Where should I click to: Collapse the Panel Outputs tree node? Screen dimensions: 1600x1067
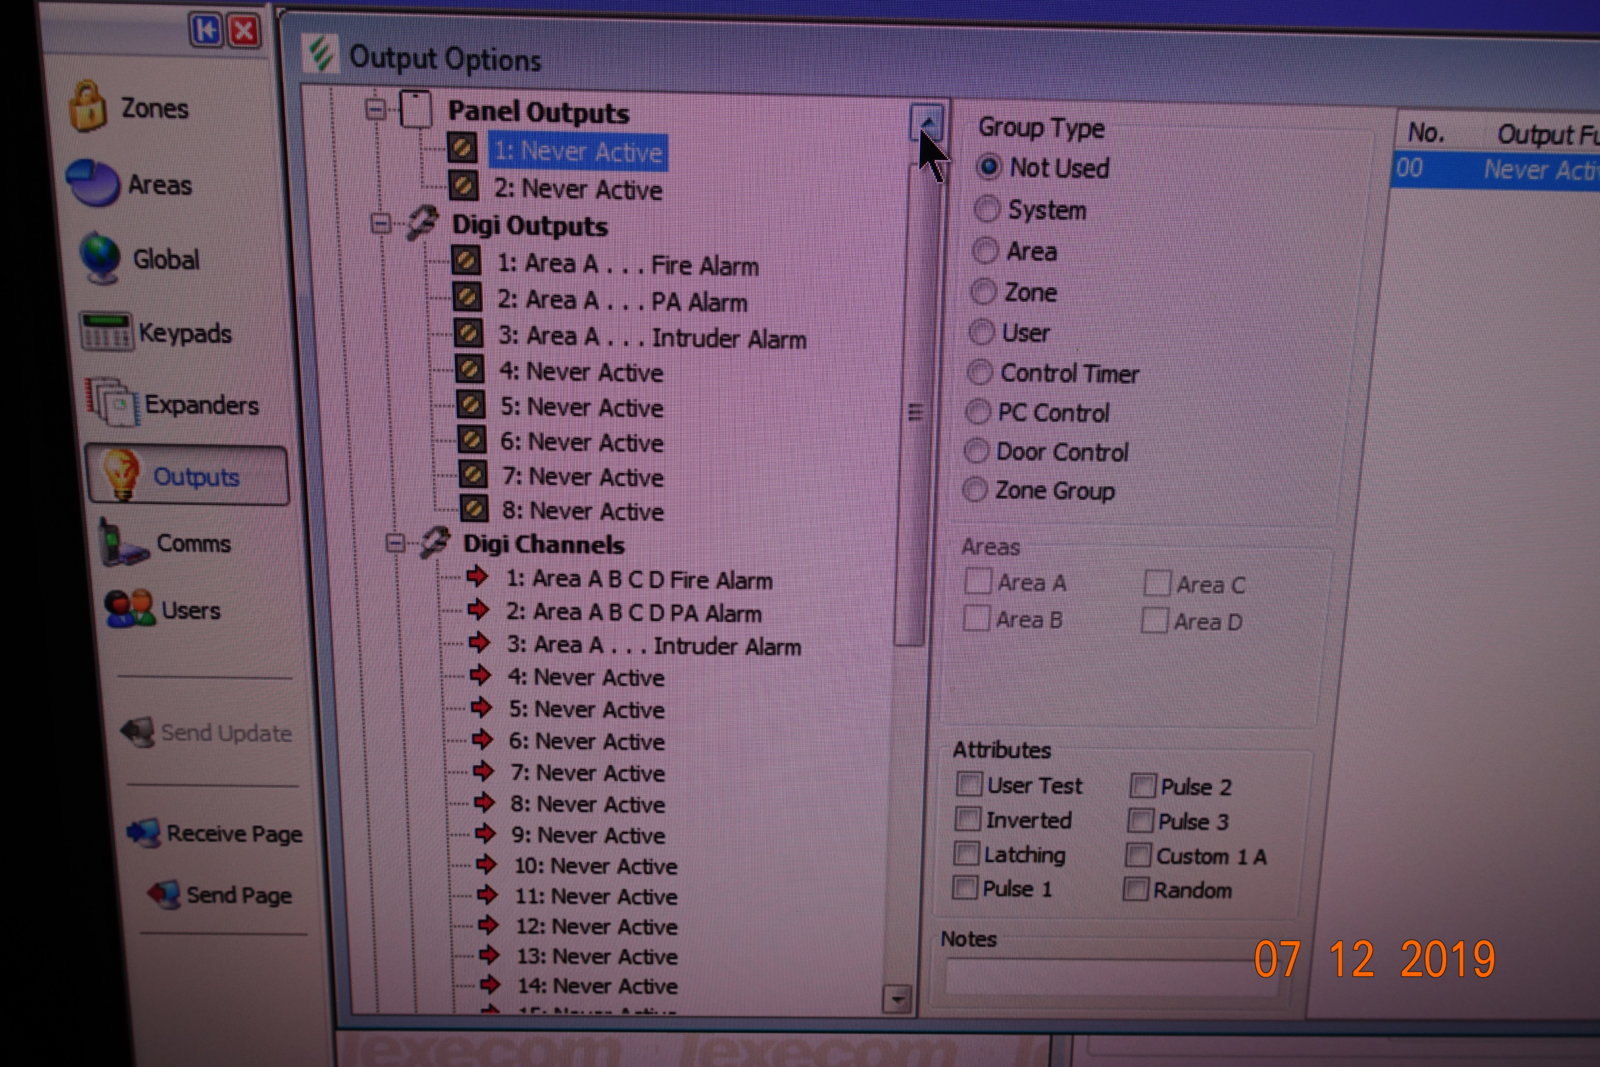tap(376, 109)
